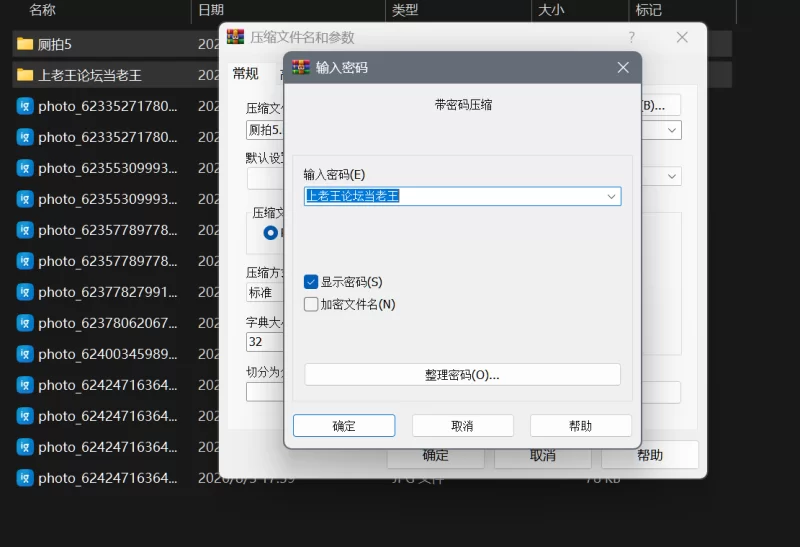The height and width of the screenshot is (547, 800).
Task: Sort file list by 大小 column
Action: (x=551, y=10)
